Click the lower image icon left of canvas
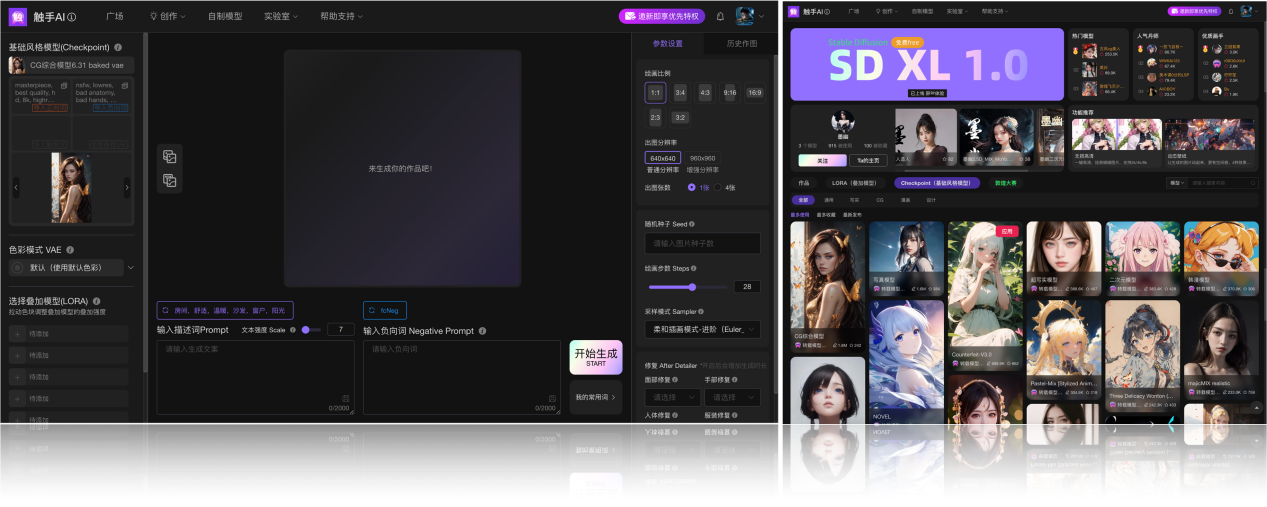 point(170,181)
